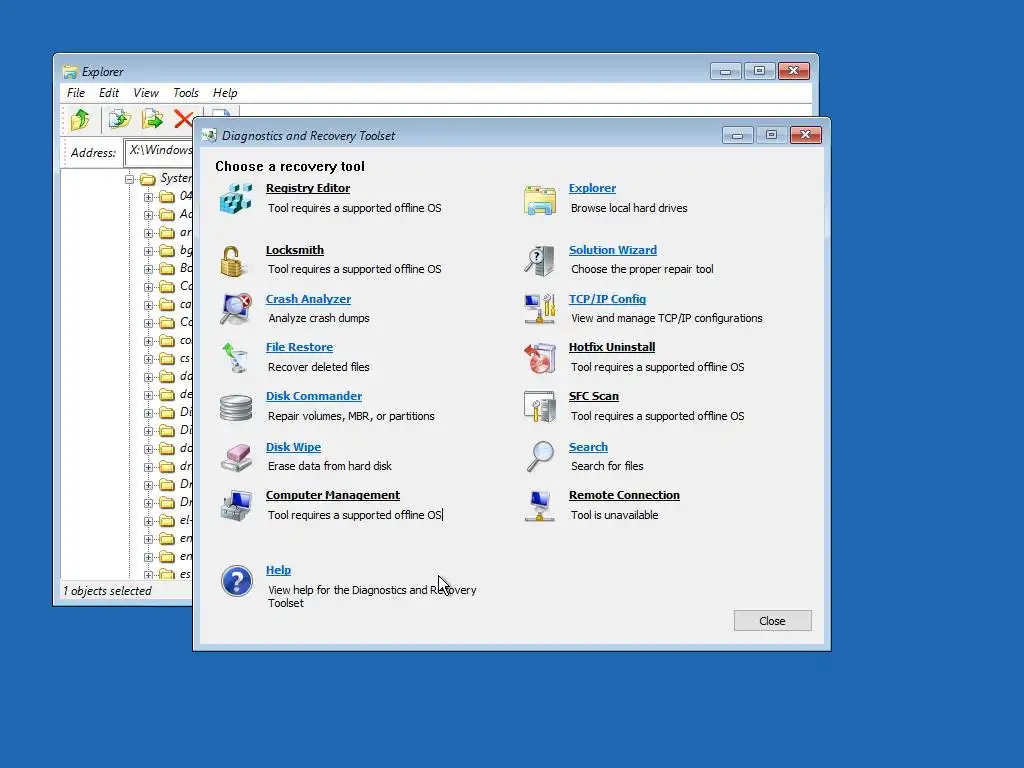
Task: Open the Help menu in Explorer
Action: pyautogui.click(x=225, y=93)
